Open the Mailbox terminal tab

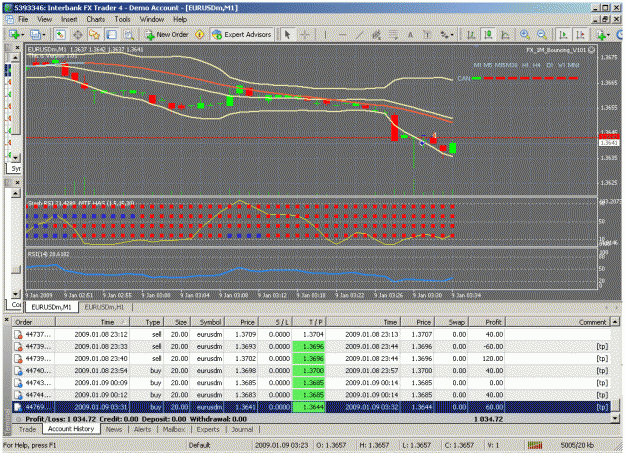(174, 429)
